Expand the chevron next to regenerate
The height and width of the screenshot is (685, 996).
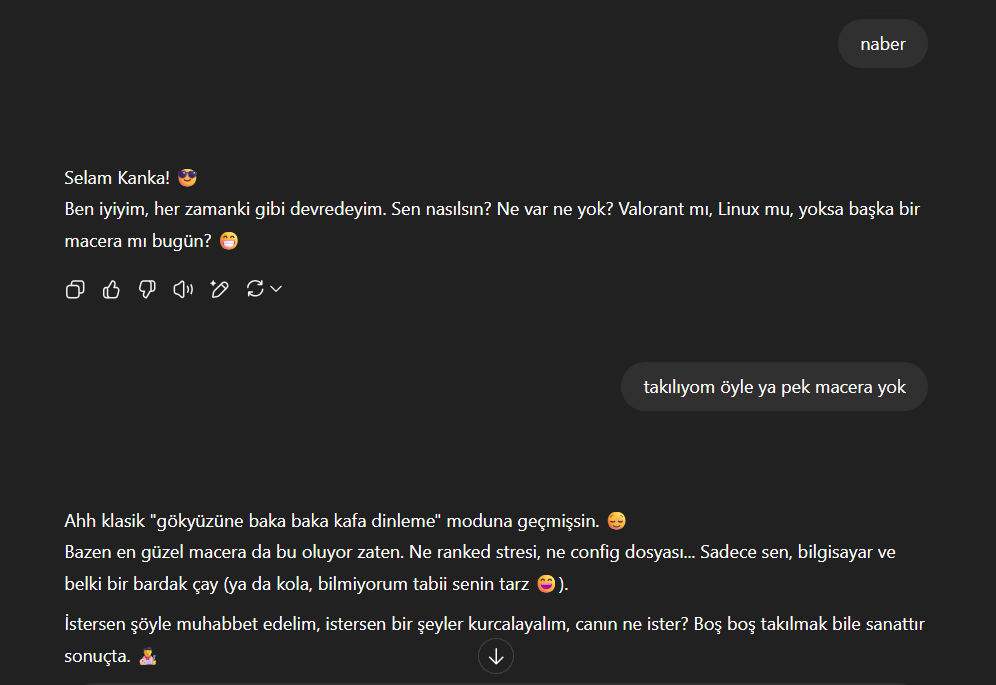276,289
